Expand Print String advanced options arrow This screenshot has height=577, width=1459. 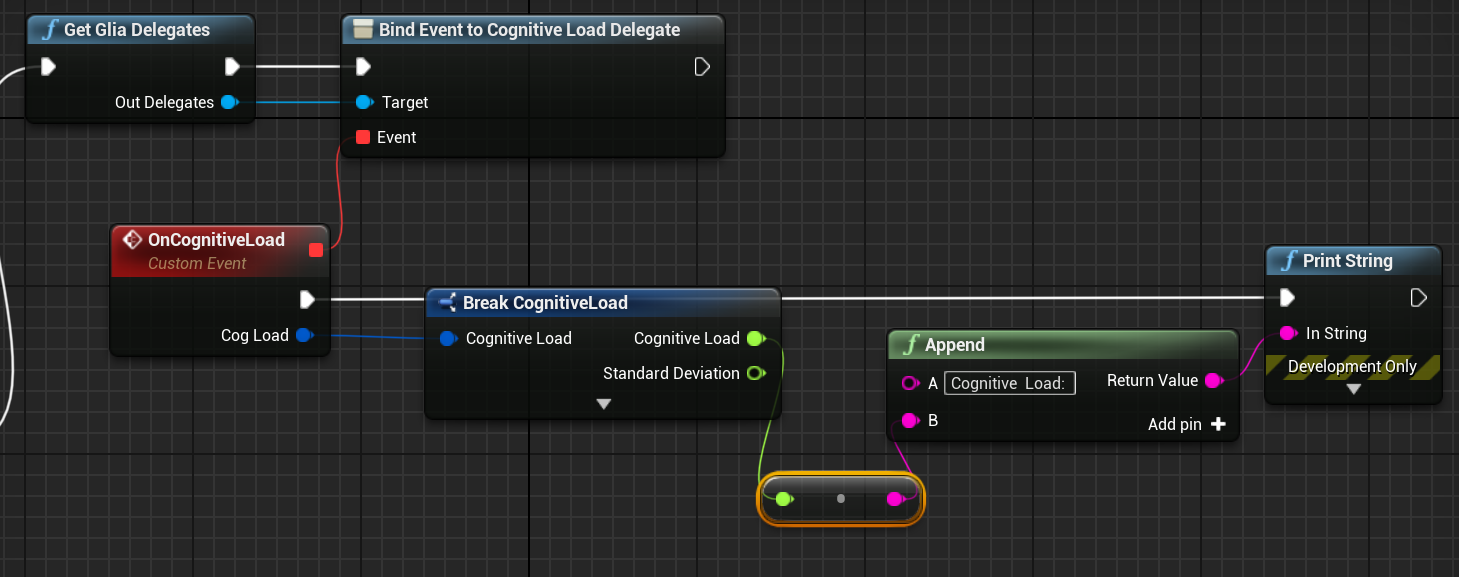point(1353,389)
